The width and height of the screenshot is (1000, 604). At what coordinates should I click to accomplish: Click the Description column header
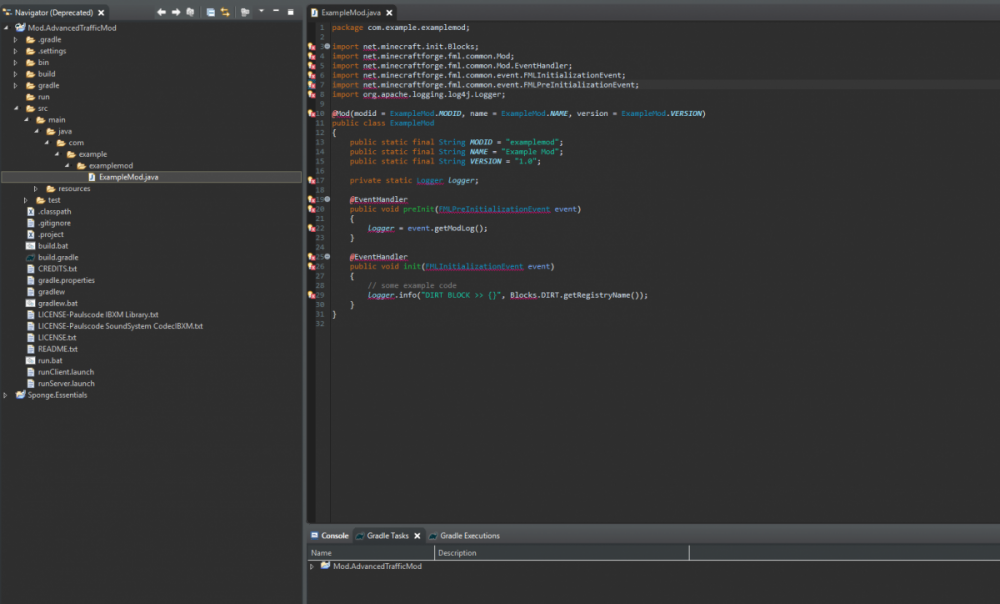click(457, 553)
